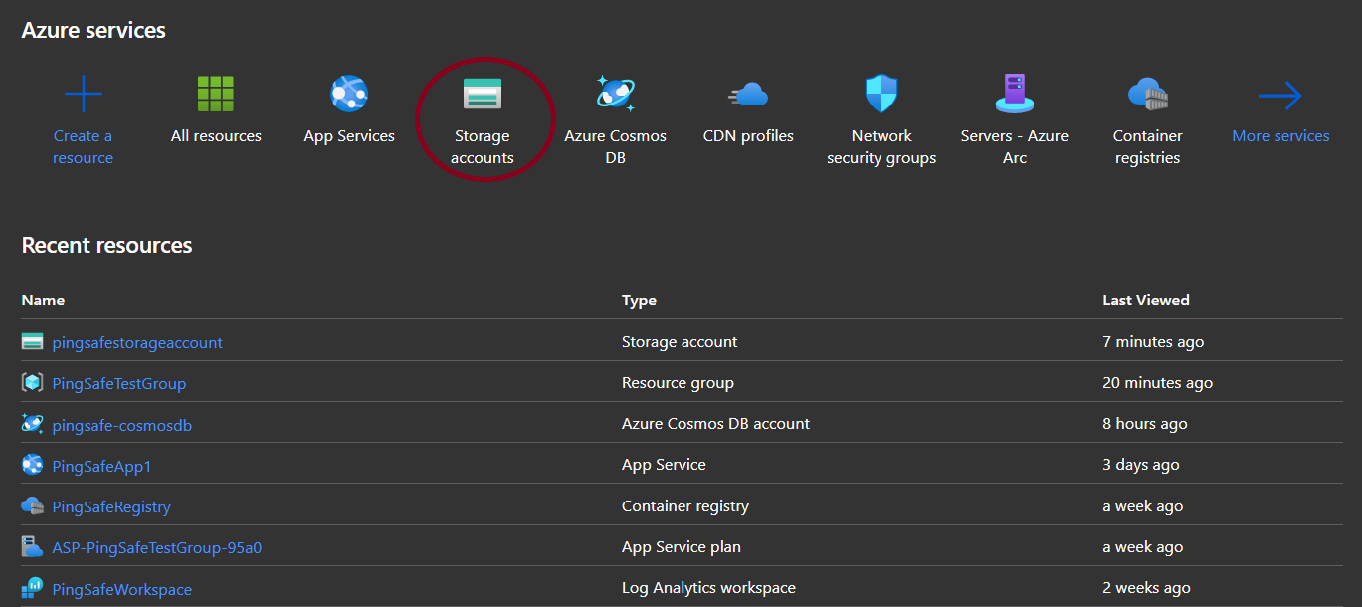Select the ASP-PingSafeTestGroup-95a0 App Service plan
The height and width of the screenshot is (607, 1362).
(x=157, y=547)
